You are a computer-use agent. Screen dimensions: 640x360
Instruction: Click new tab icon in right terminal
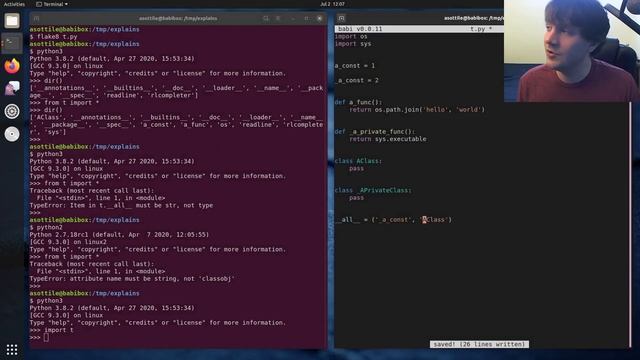click(342, 18)
